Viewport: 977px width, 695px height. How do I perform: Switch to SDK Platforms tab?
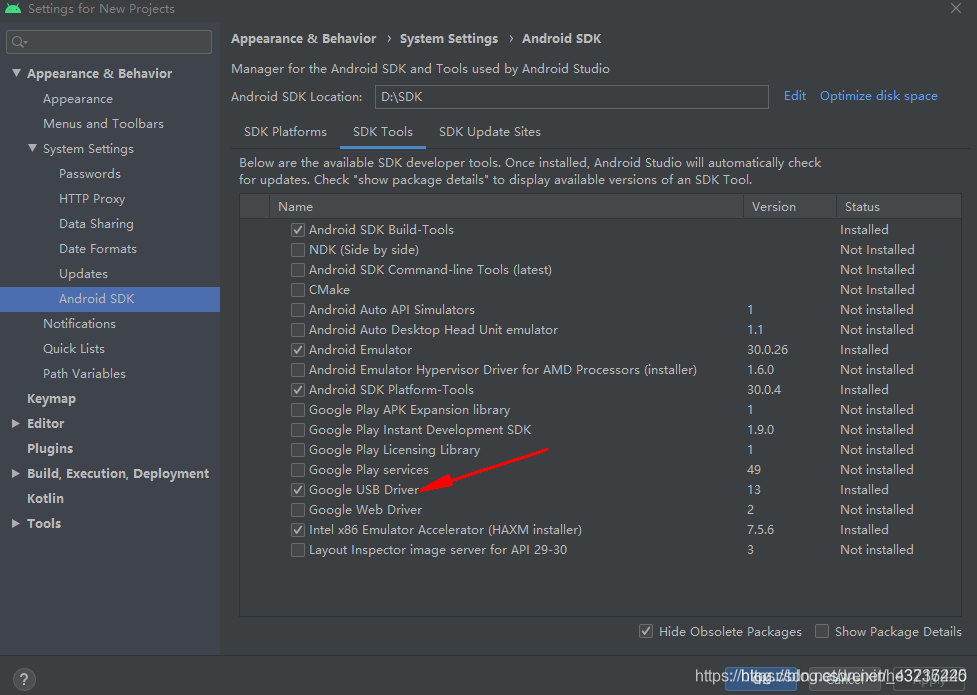pyautogui.click(x=285, y=132)
